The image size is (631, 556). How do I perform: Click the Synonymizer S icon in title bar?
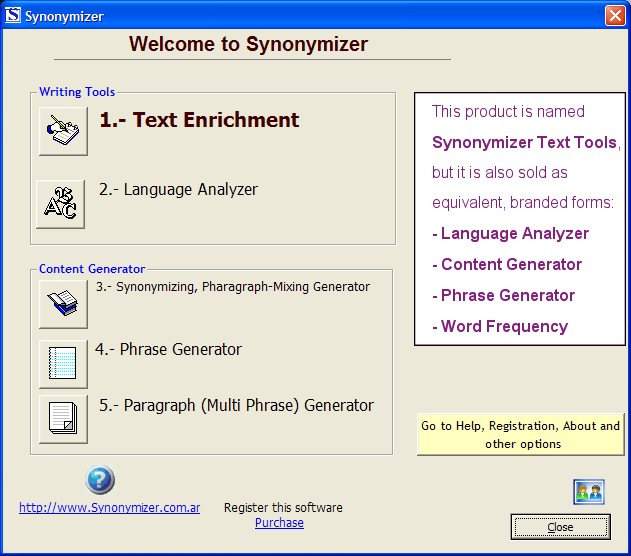pos(12,16)
